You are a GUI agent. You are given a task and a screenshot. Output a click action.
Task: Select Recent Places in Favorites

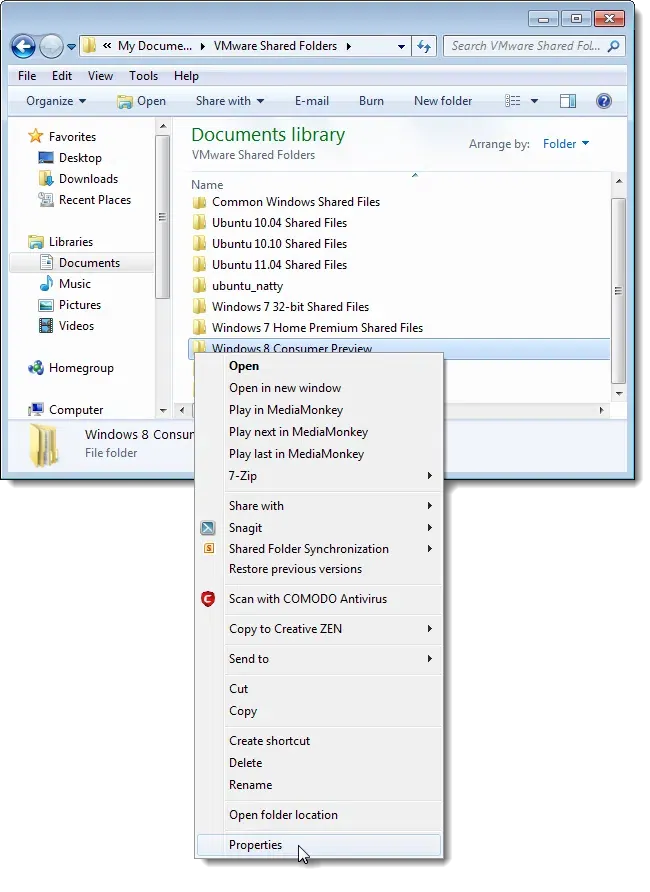pos(94,200)
